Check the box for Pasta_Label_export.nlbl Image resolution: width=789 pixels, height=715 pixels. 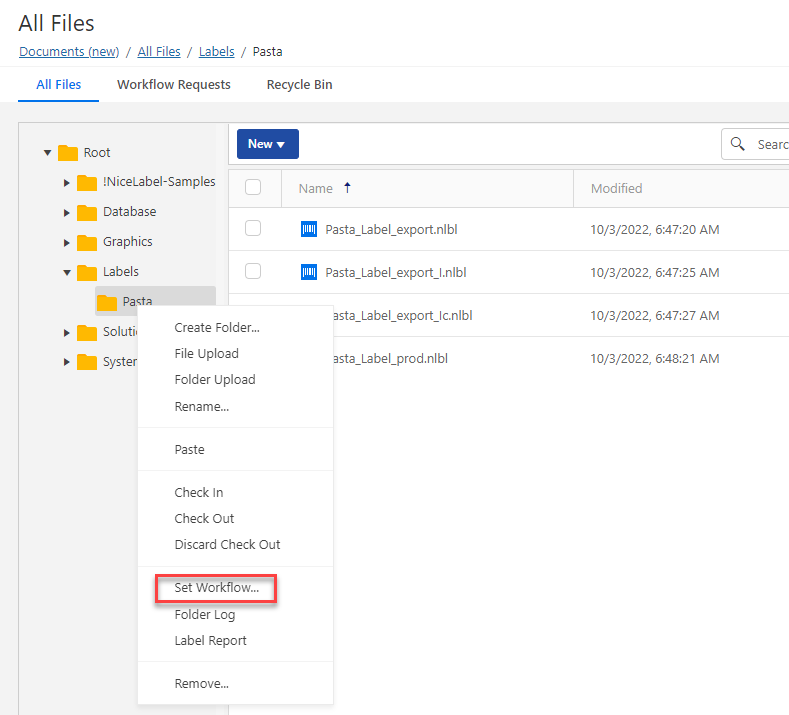[253, 229]
